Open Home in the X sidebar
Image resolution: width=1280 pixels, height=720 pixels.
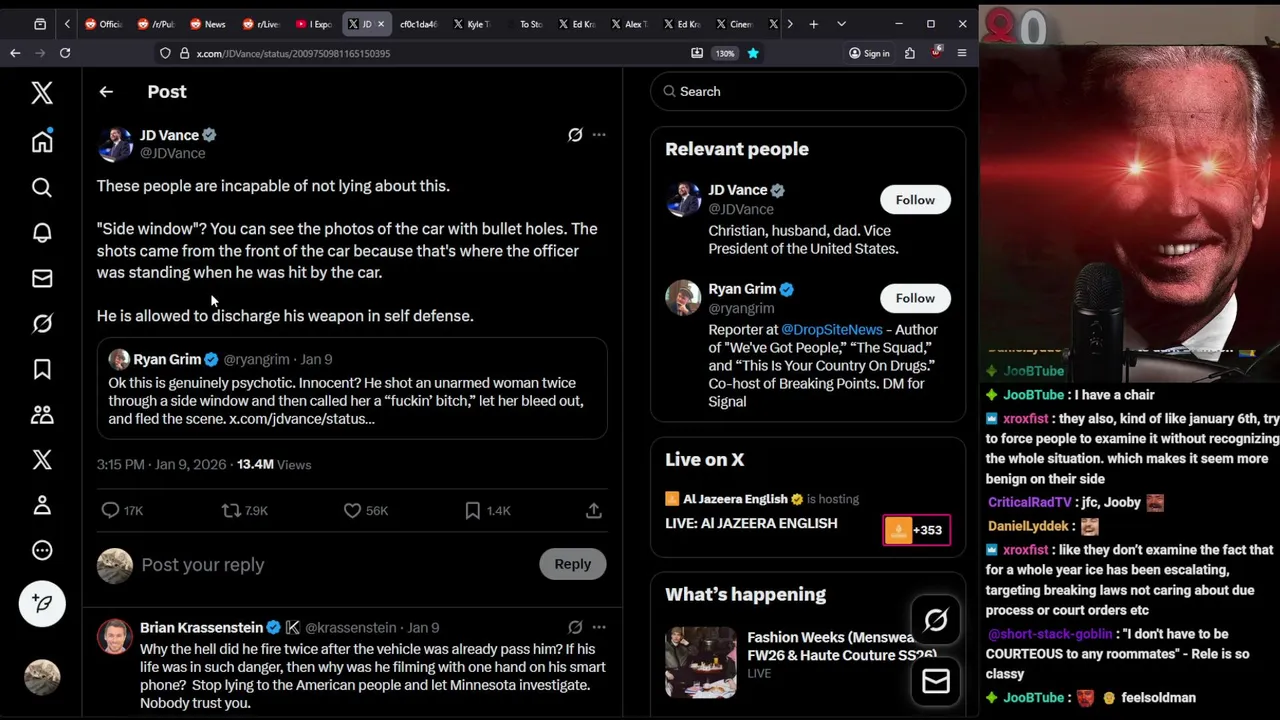(42, 141)
